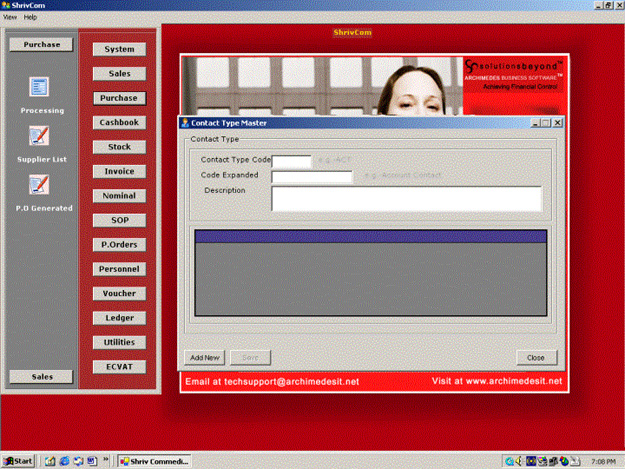Image resolution: width=625 pixels, height=469 pixels.
Task: Open the Processing icon in Purchase panel
Action: (40, 88)
